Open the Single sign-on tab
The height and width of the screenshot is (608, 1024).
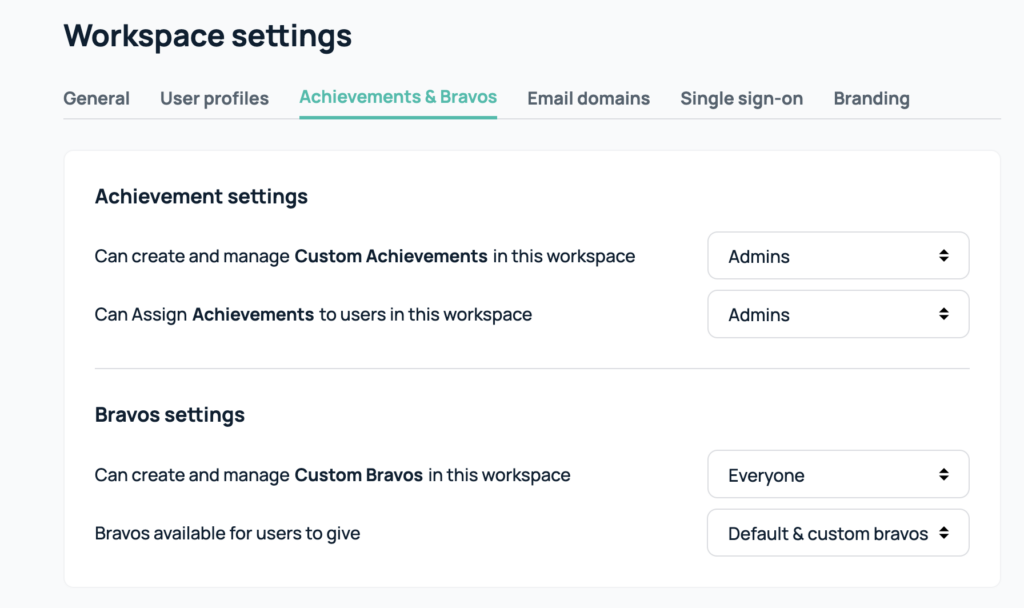741,99
